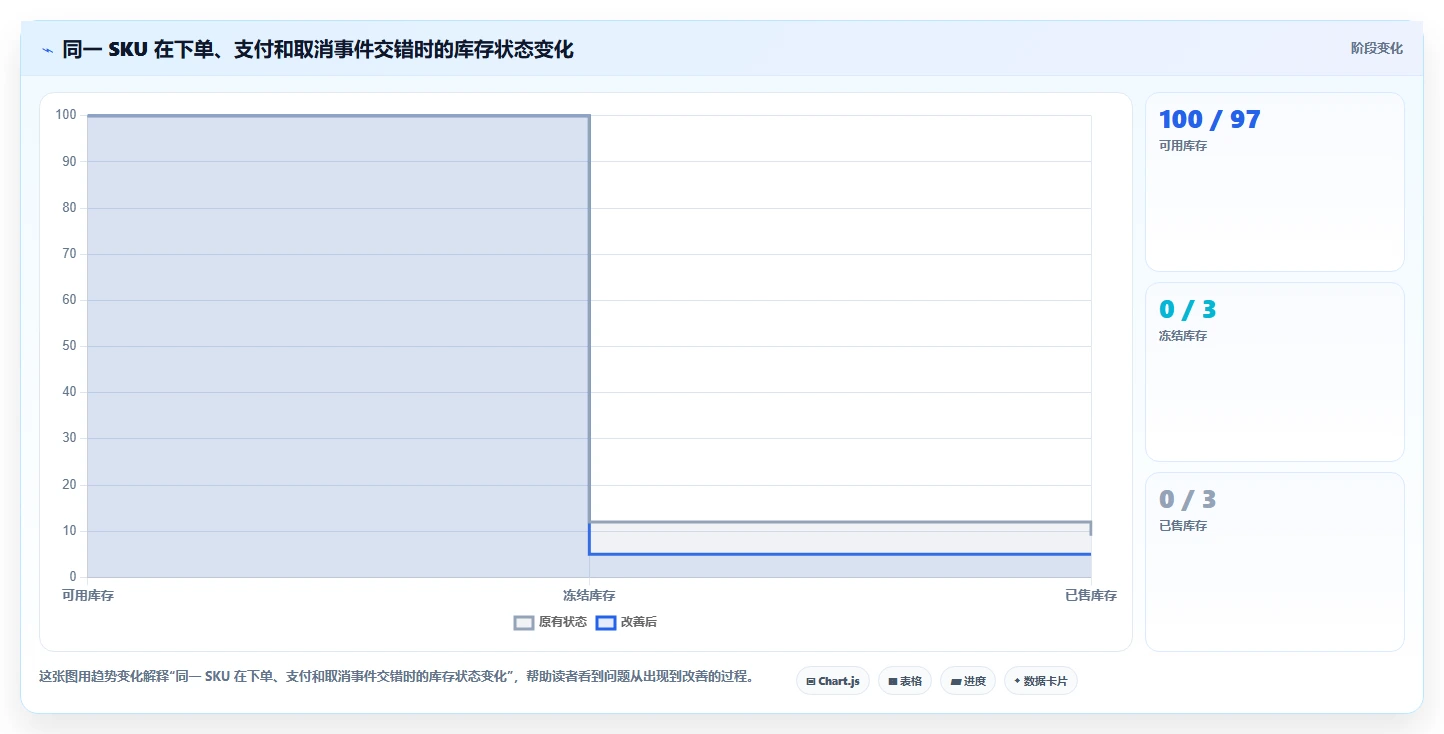Image resolution: width=1444 pixels, height=734 pixels.
Task: Select the 进度 chip
Action: click(x=967, y=681)
